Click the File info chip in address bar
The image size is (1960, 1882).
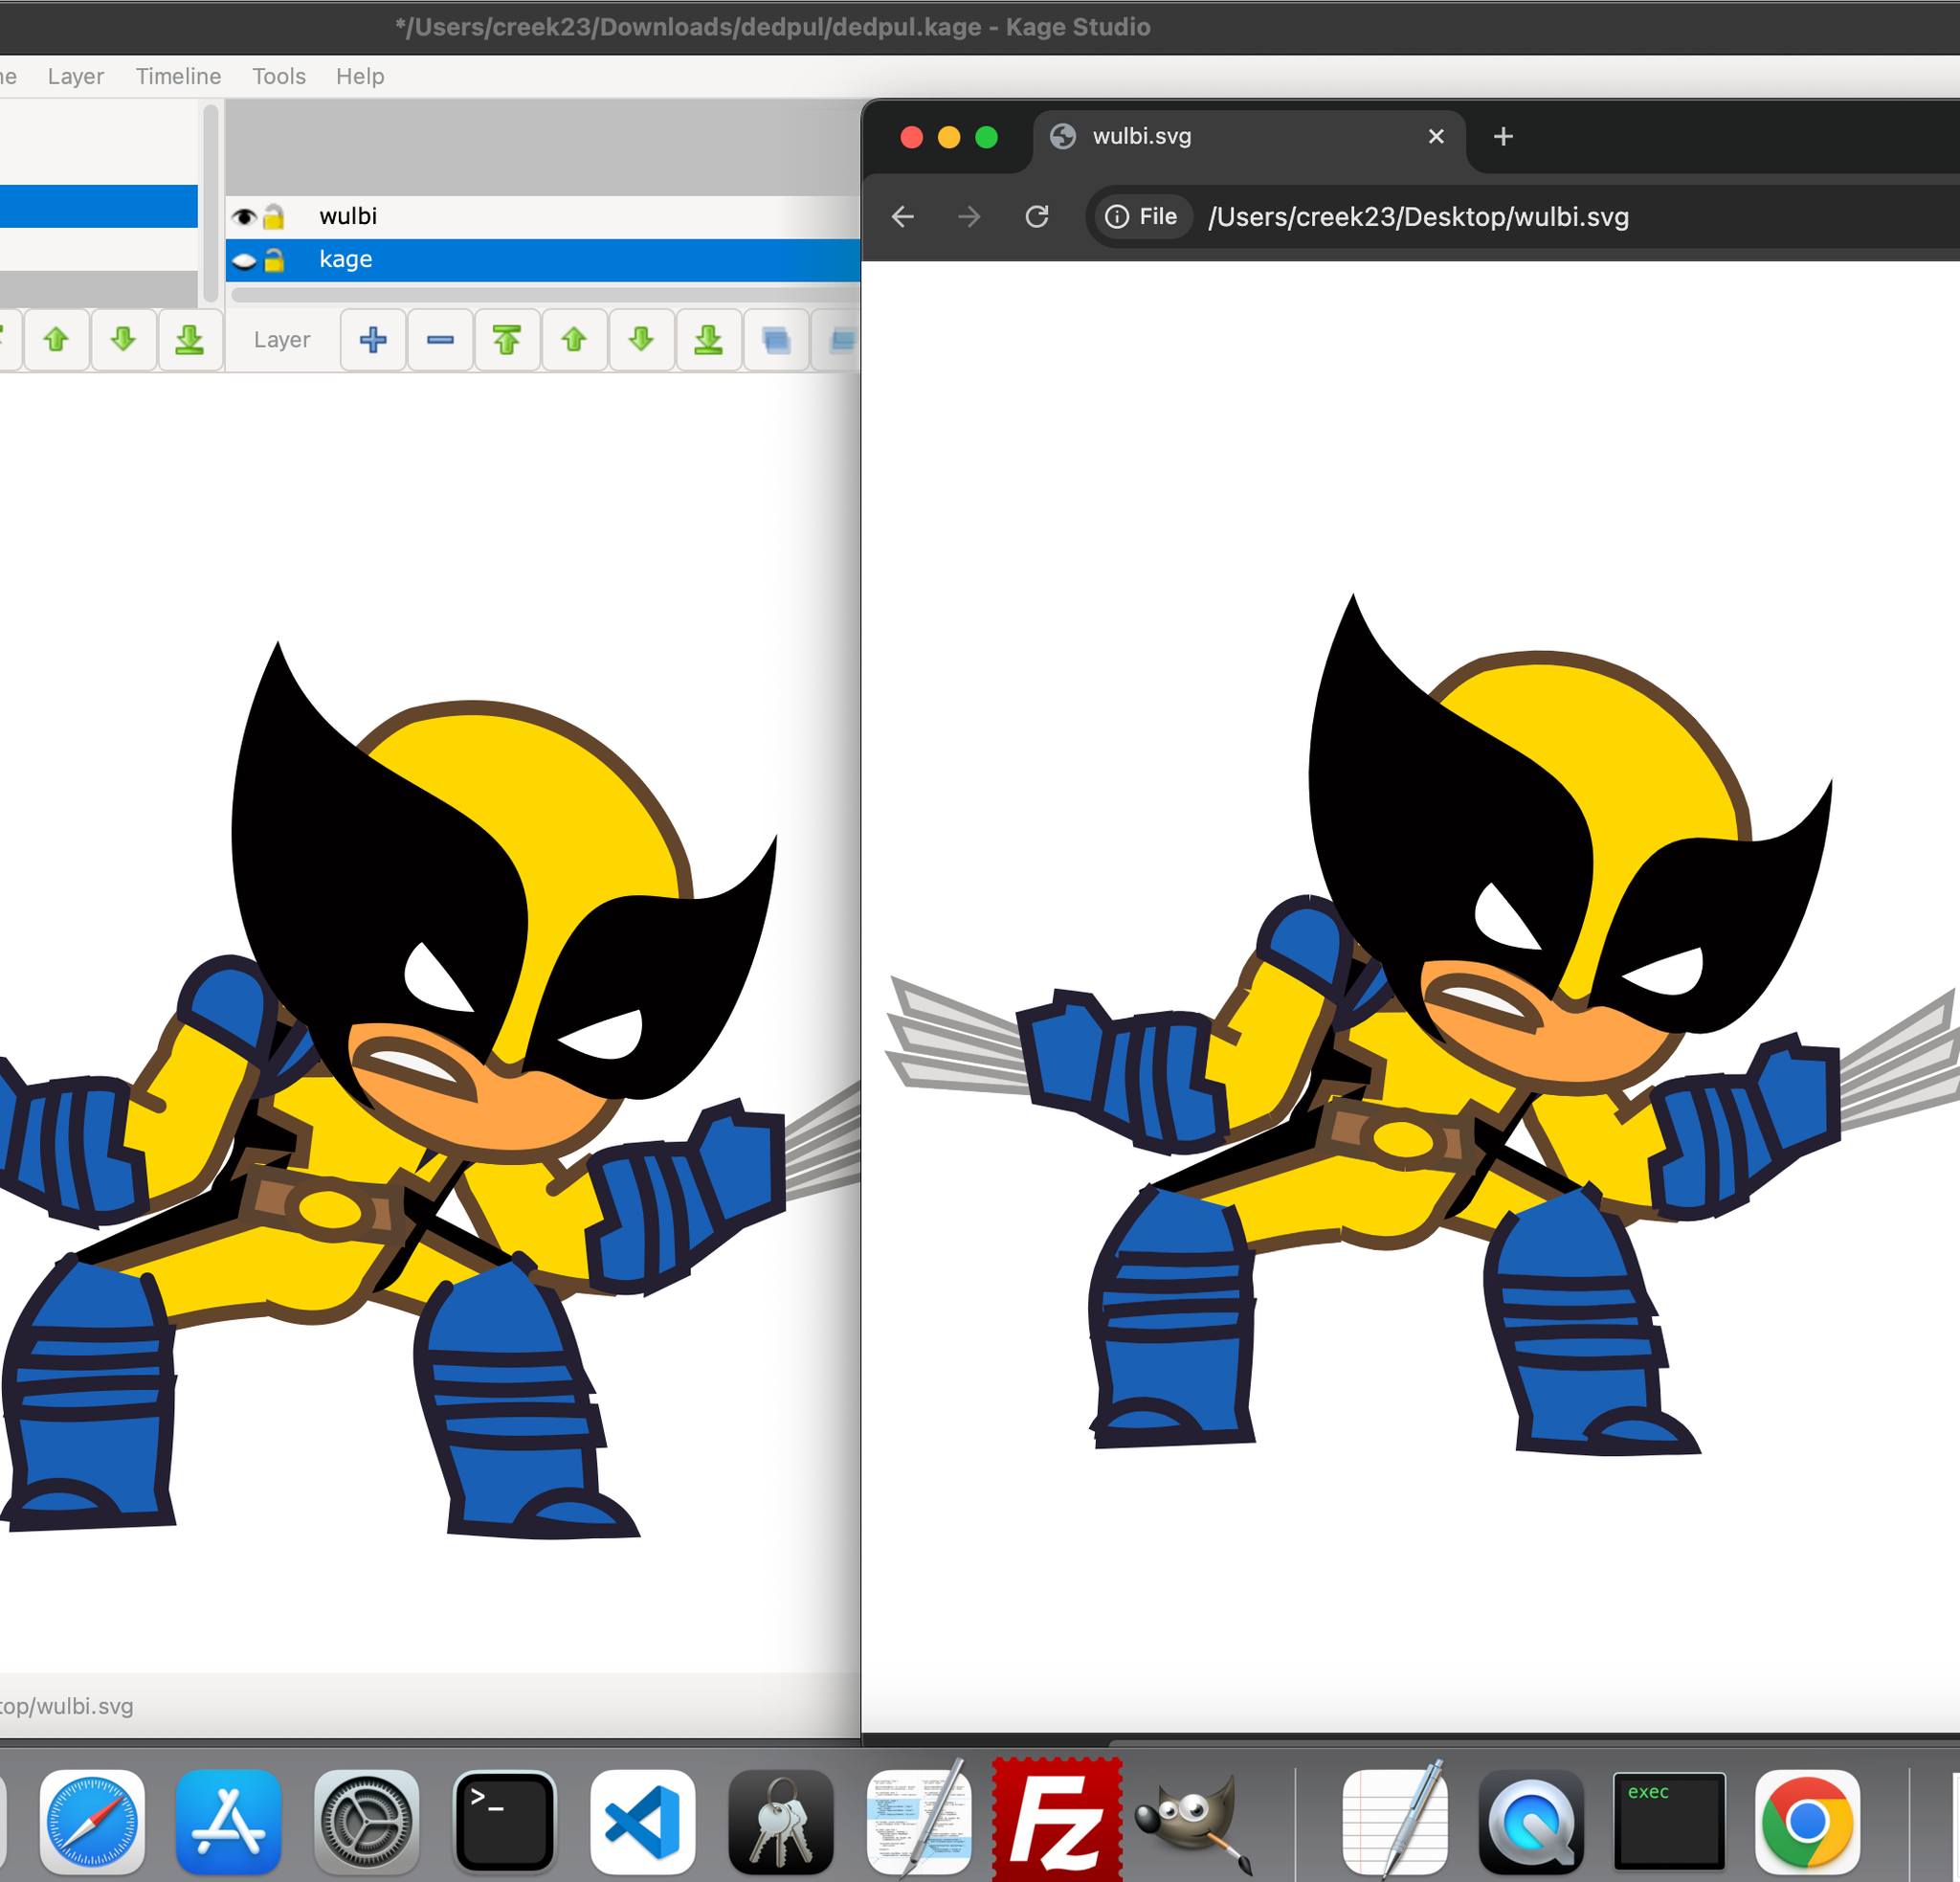click(1141, 216)
